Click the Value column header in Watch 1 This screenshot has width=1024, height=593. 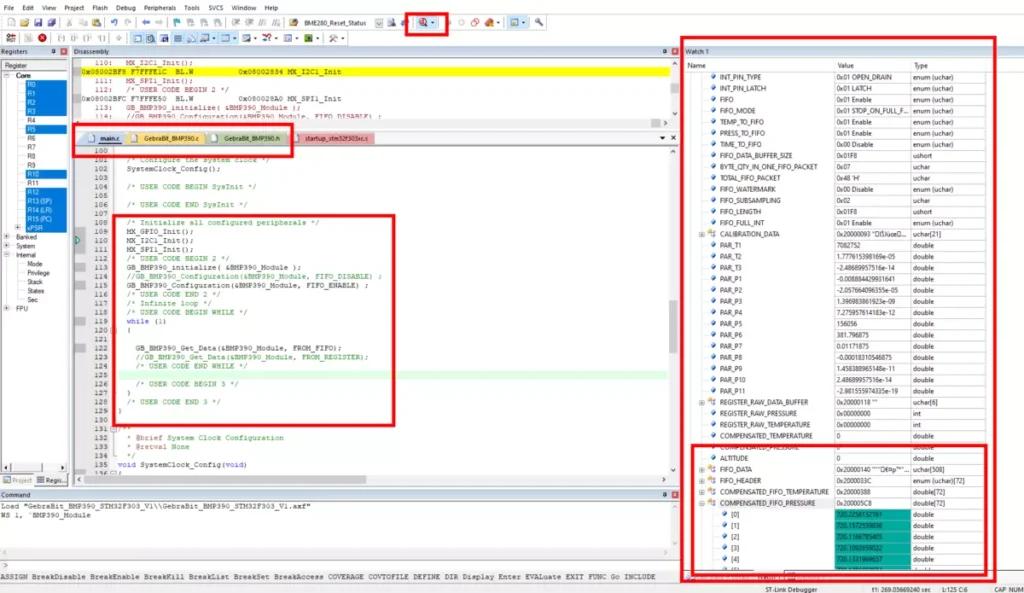[x=845, y=66]
